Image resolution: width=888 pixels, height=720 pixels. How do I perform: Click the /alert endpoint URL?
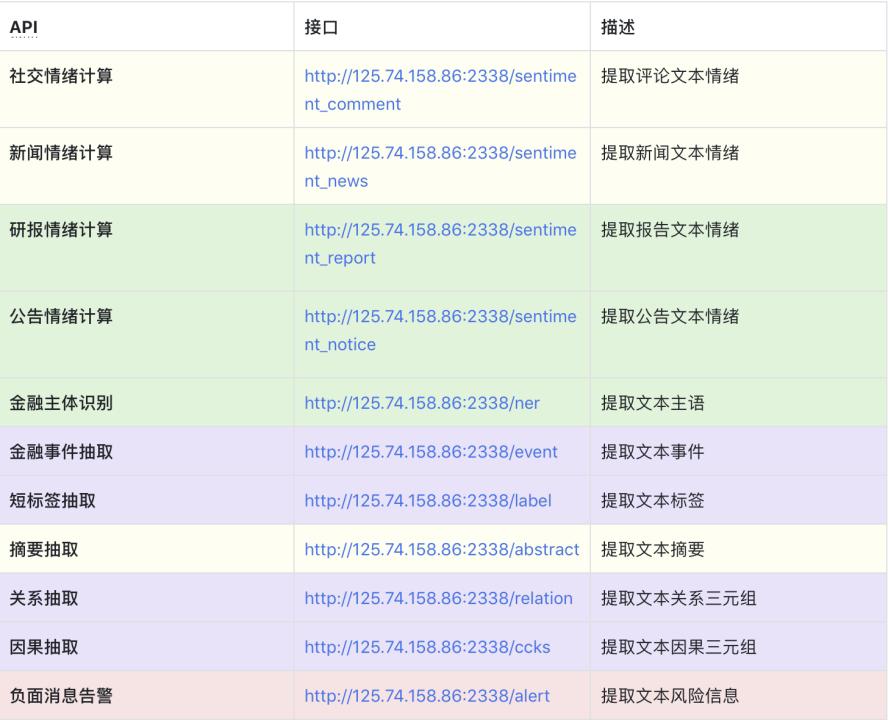(x=427, y=696)
